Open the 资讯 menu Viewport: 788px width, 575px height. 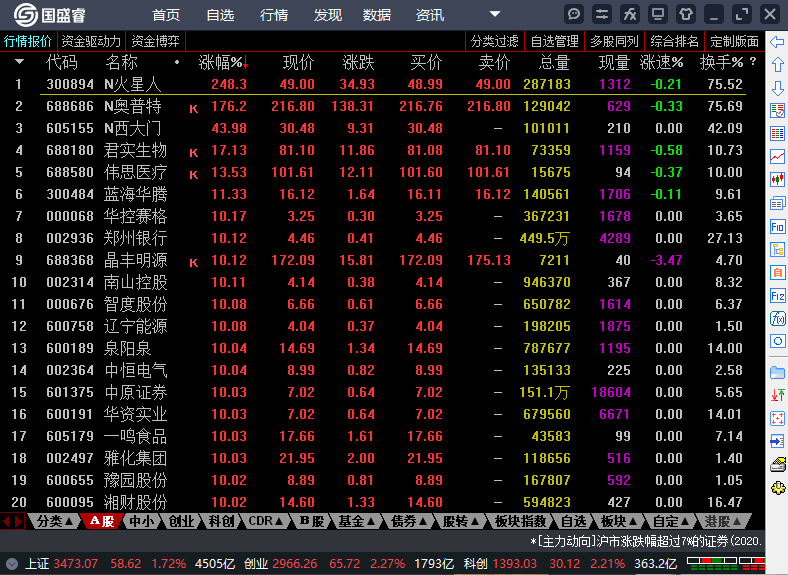coord(430,15)
